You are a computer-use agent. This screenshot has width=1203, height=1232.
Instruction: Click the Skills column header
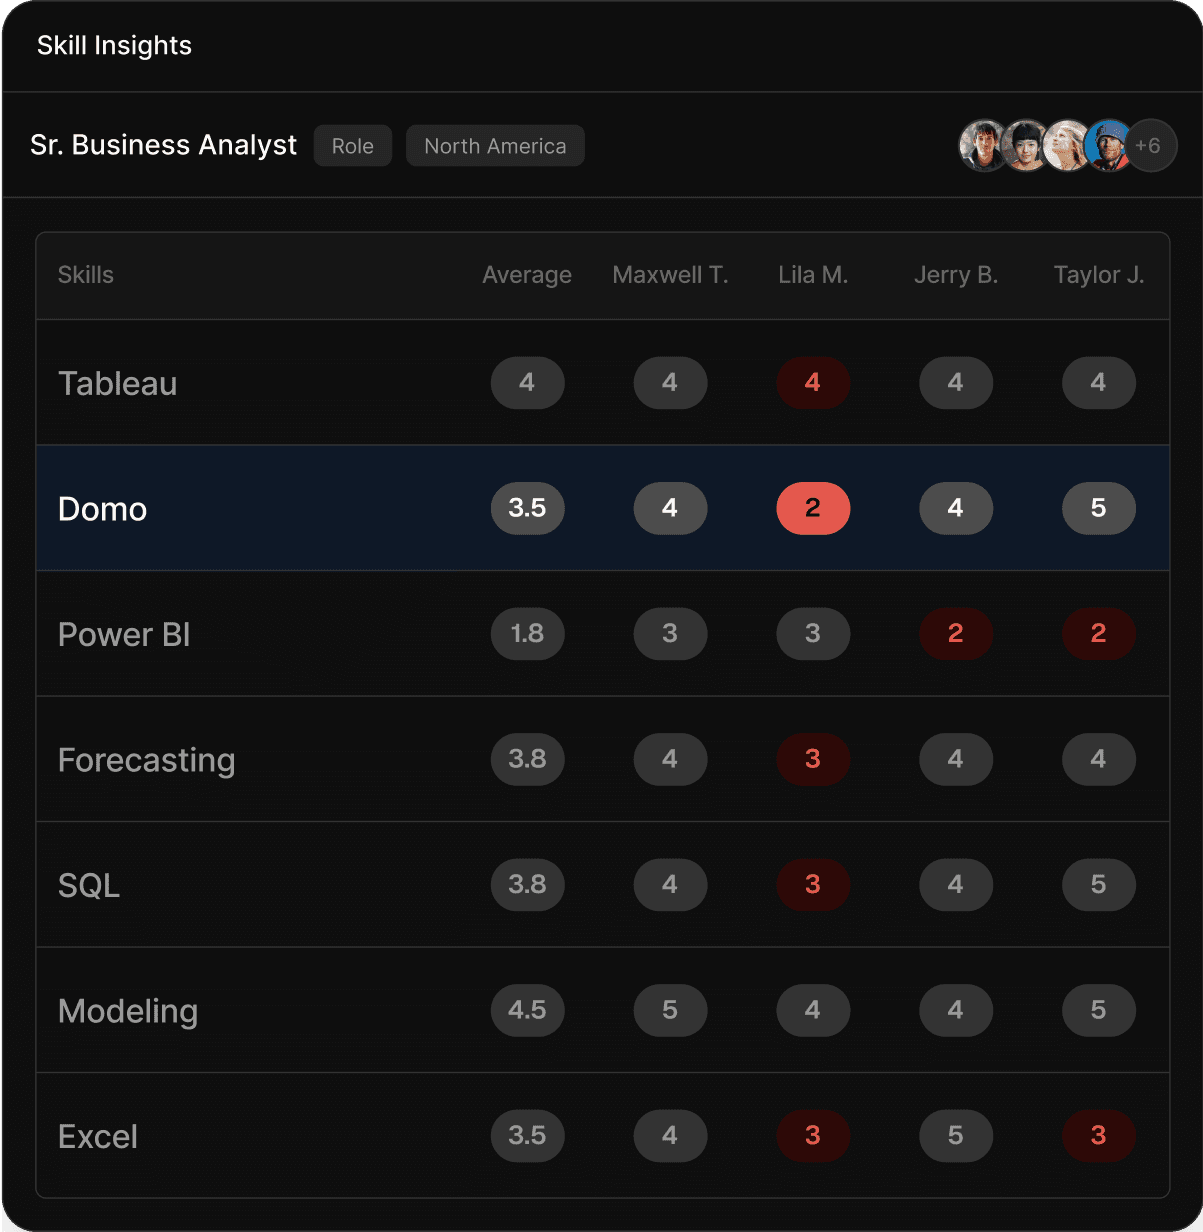point(86,275)
